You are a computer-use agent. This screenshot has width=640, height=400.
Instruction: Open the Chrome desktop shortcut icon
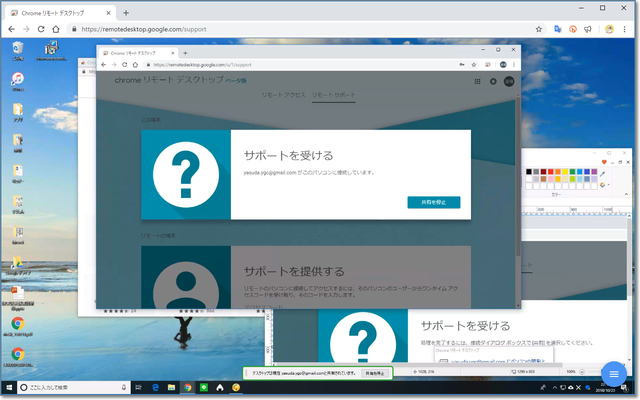(17, 325)
